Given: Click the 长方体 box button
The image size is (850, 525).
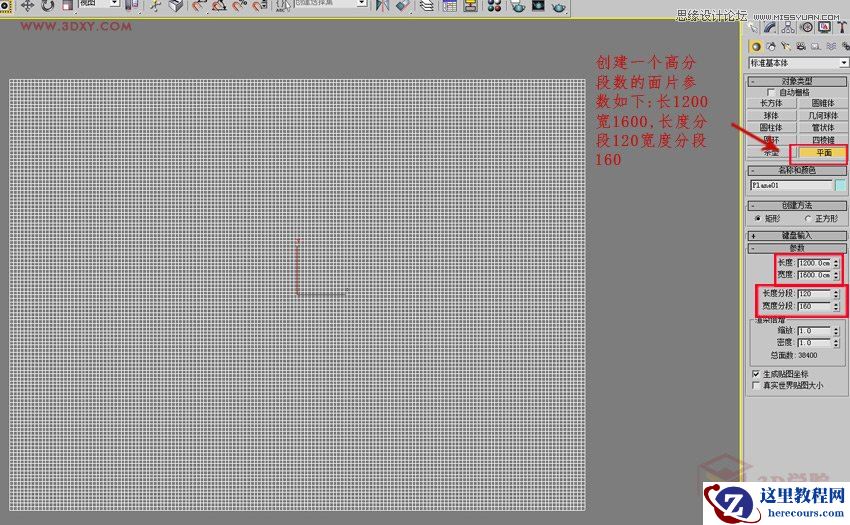Looking at the screenshot, I should click(x=771, y=103).
